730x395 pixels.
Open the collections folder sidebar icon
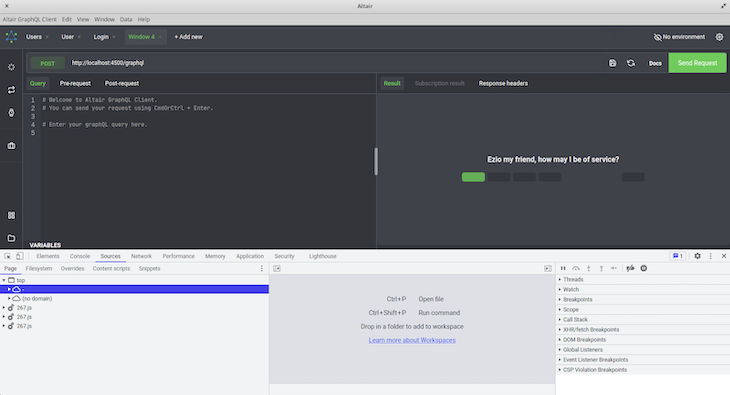pos(11,238)
